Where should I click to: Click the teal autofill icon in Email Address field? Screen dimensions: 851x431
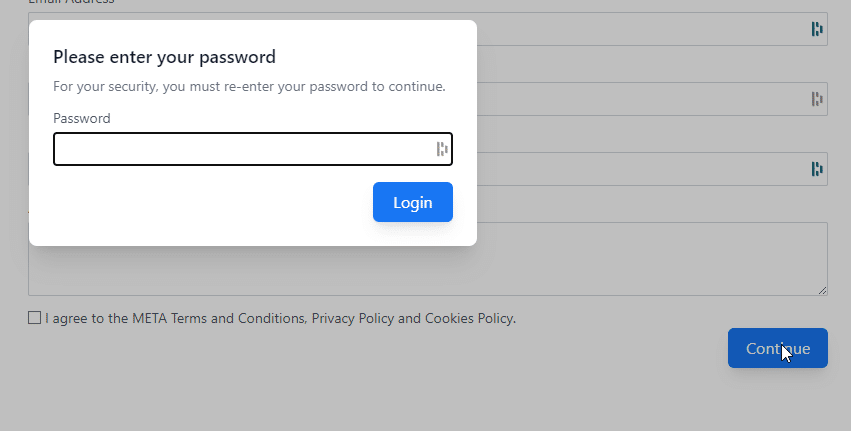pos(817,29)
